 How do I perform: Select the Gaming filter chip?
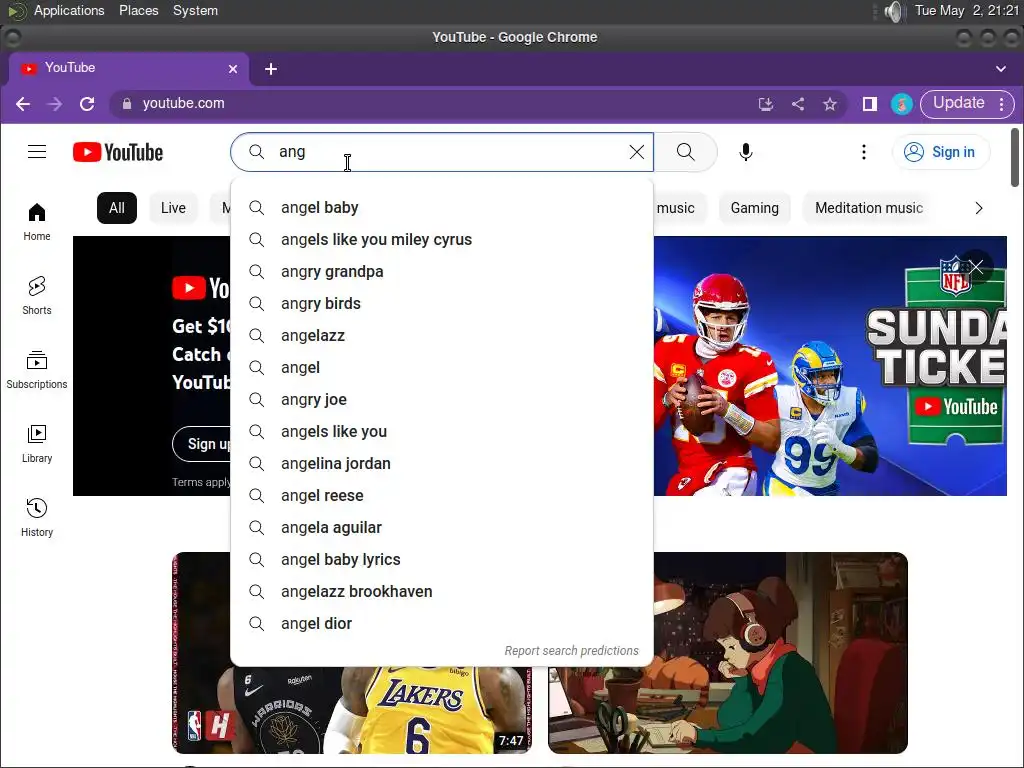point(754,208)
